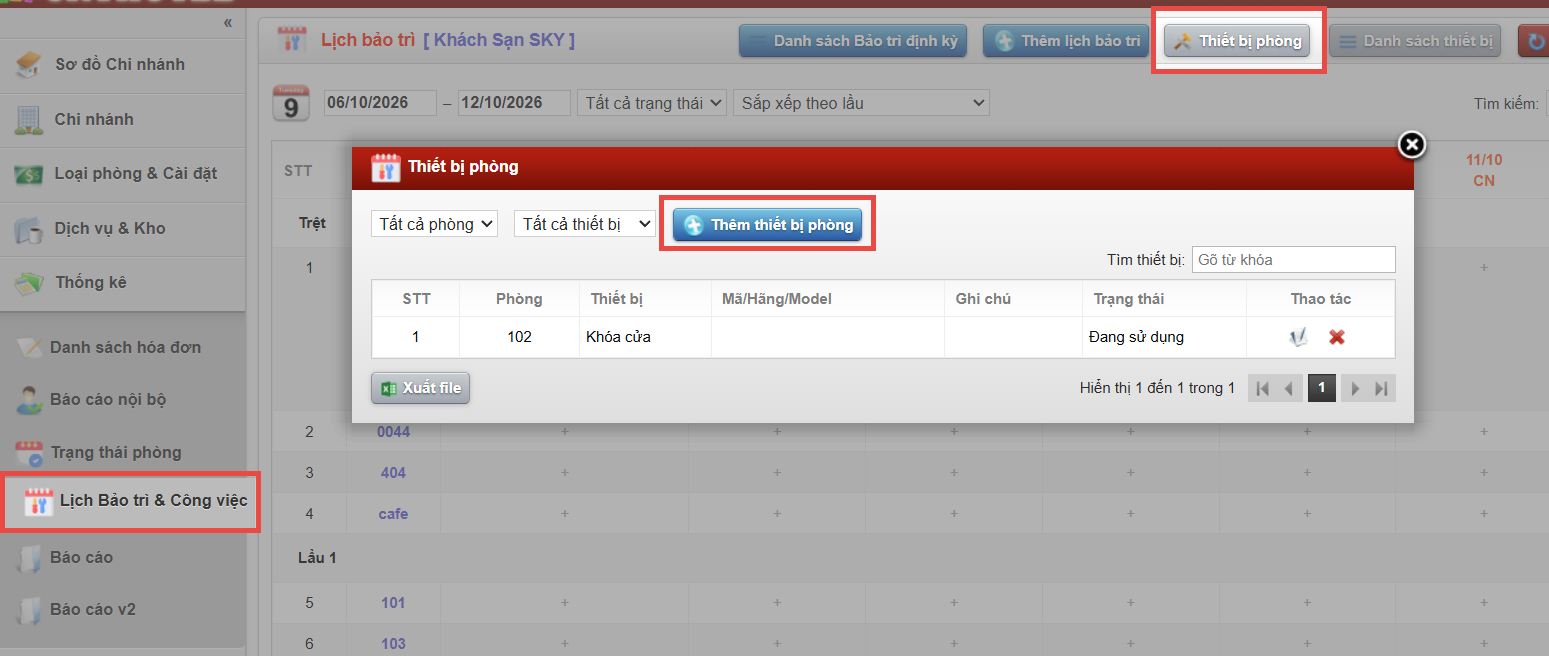Click the Thống kê chart icon
The height and width of the screenshot is (656, 1549).
pyautogui.click(x=27, y=283)
